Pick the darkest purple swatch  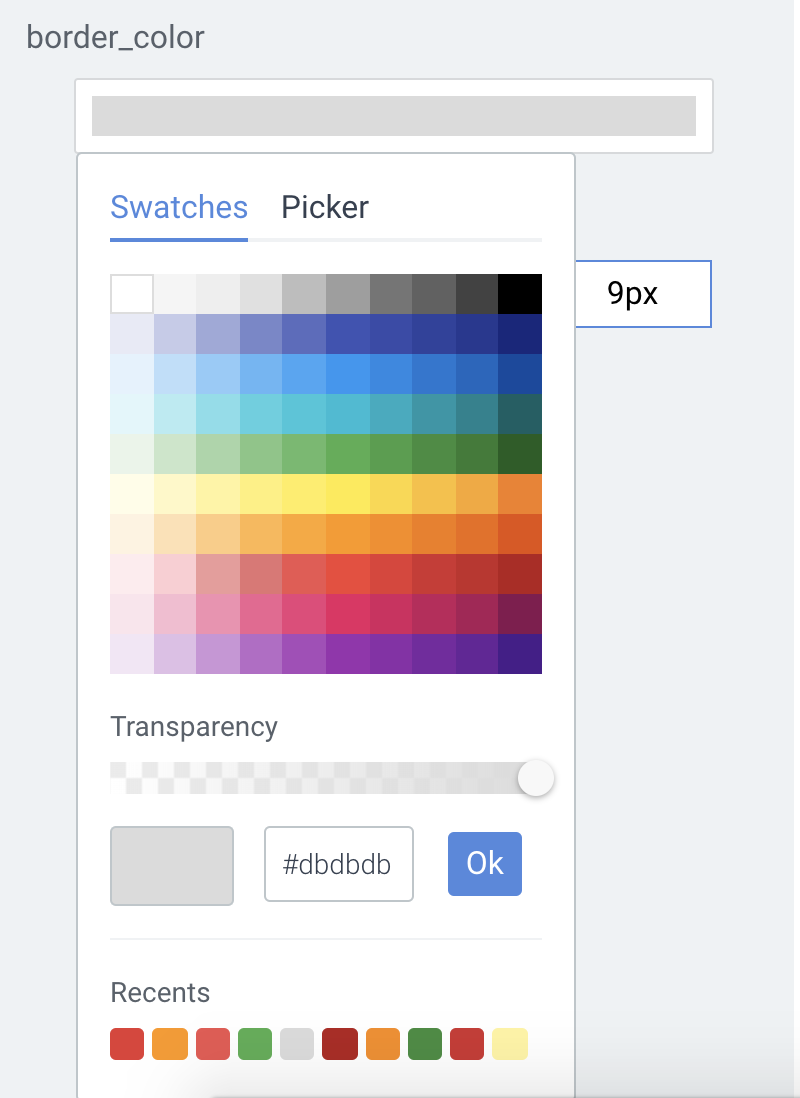520,654
